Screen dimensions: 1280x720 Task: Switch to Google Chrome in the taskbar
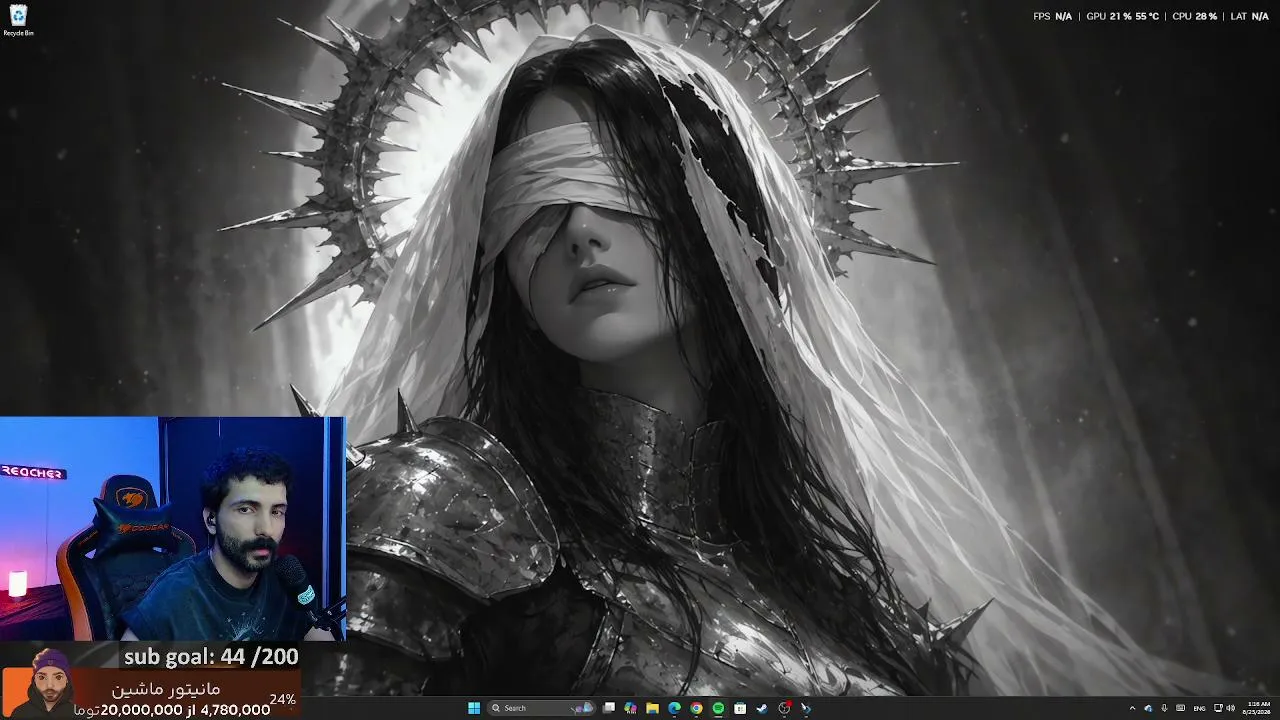pyautogui.click(x=696, y=708)
